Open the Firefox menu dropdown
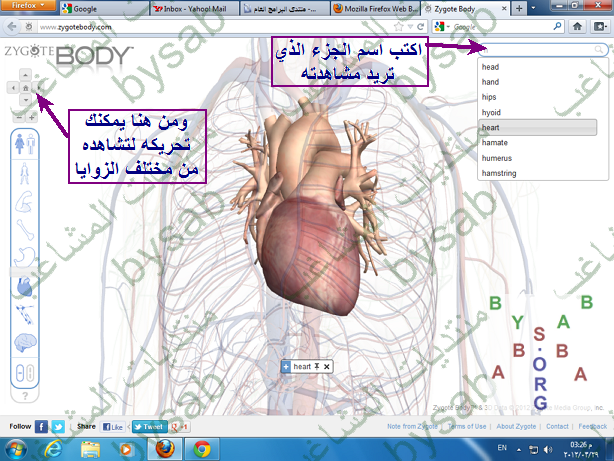This screenshot has width=614, height=461. [26, 7]
